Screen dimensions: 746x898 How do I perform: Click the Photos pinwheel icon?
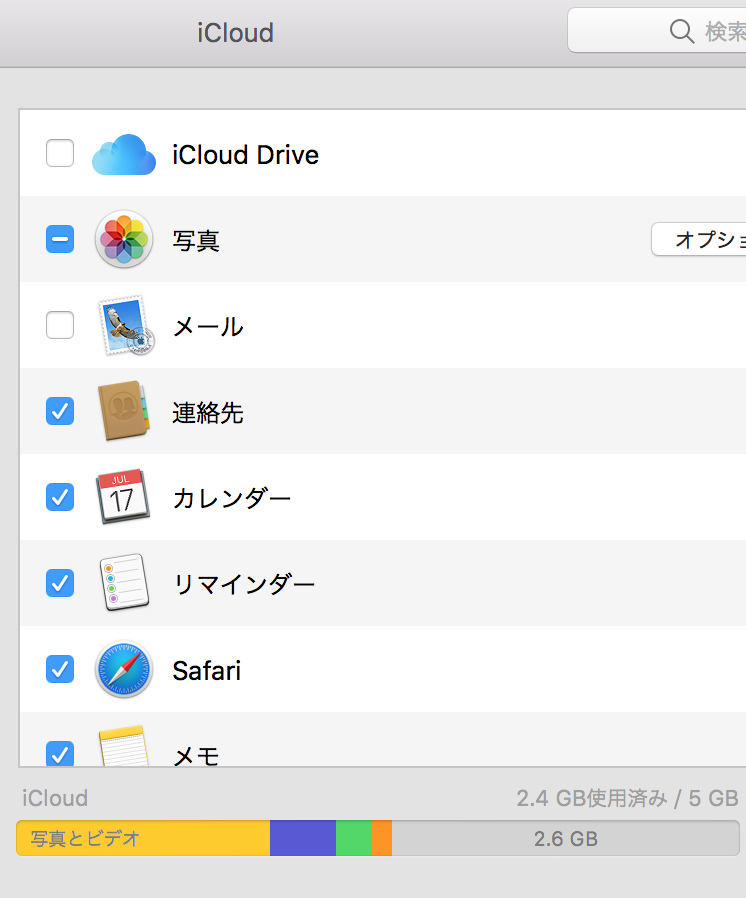pos(124,239)
